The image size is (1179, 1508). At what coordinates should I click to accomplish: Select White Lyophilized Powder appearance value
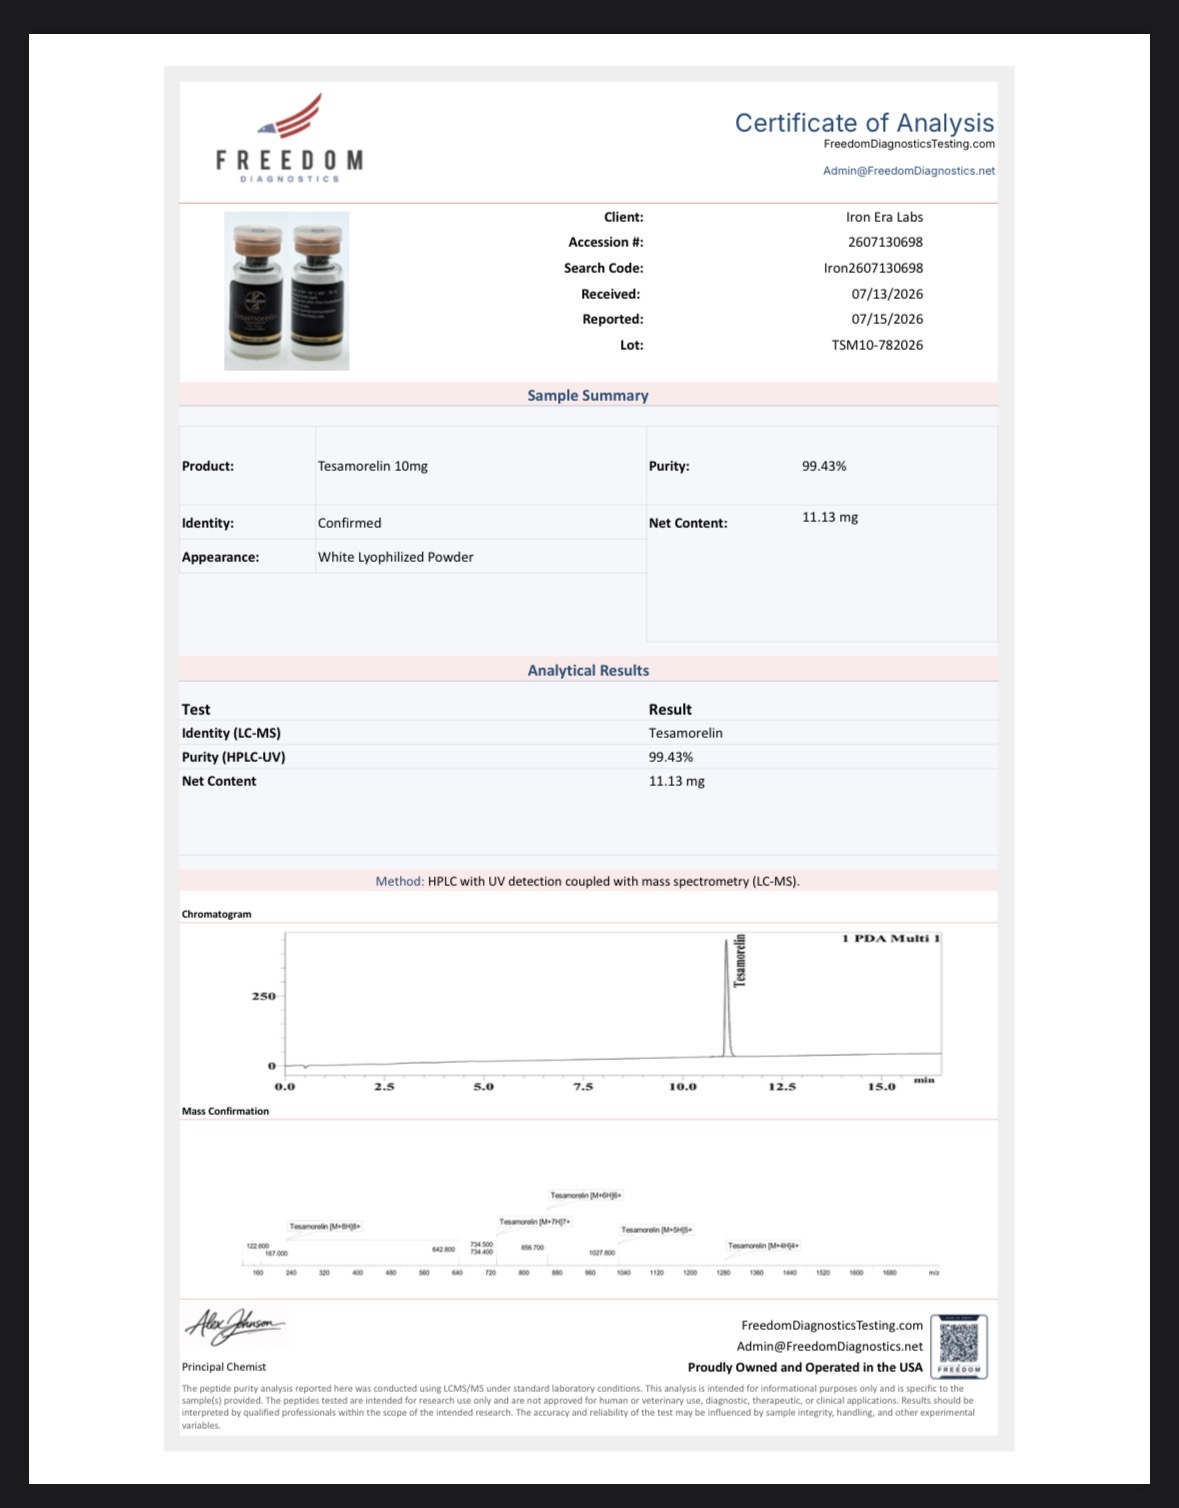click(395, 557)
